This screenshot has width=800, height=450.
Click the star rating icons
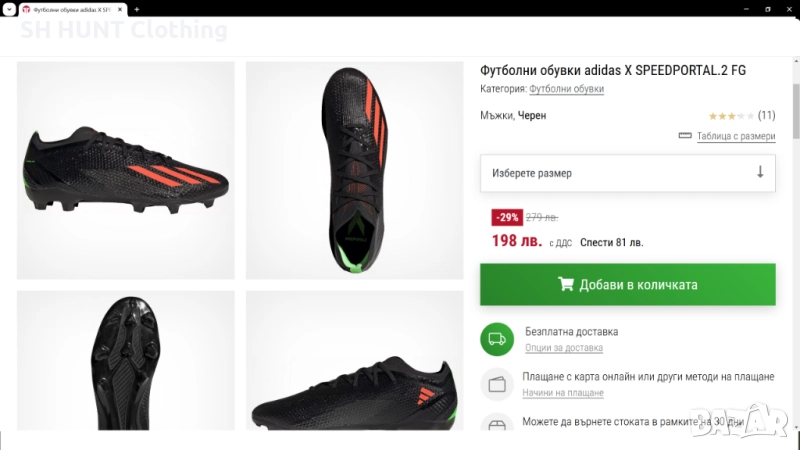coord(730,116)
